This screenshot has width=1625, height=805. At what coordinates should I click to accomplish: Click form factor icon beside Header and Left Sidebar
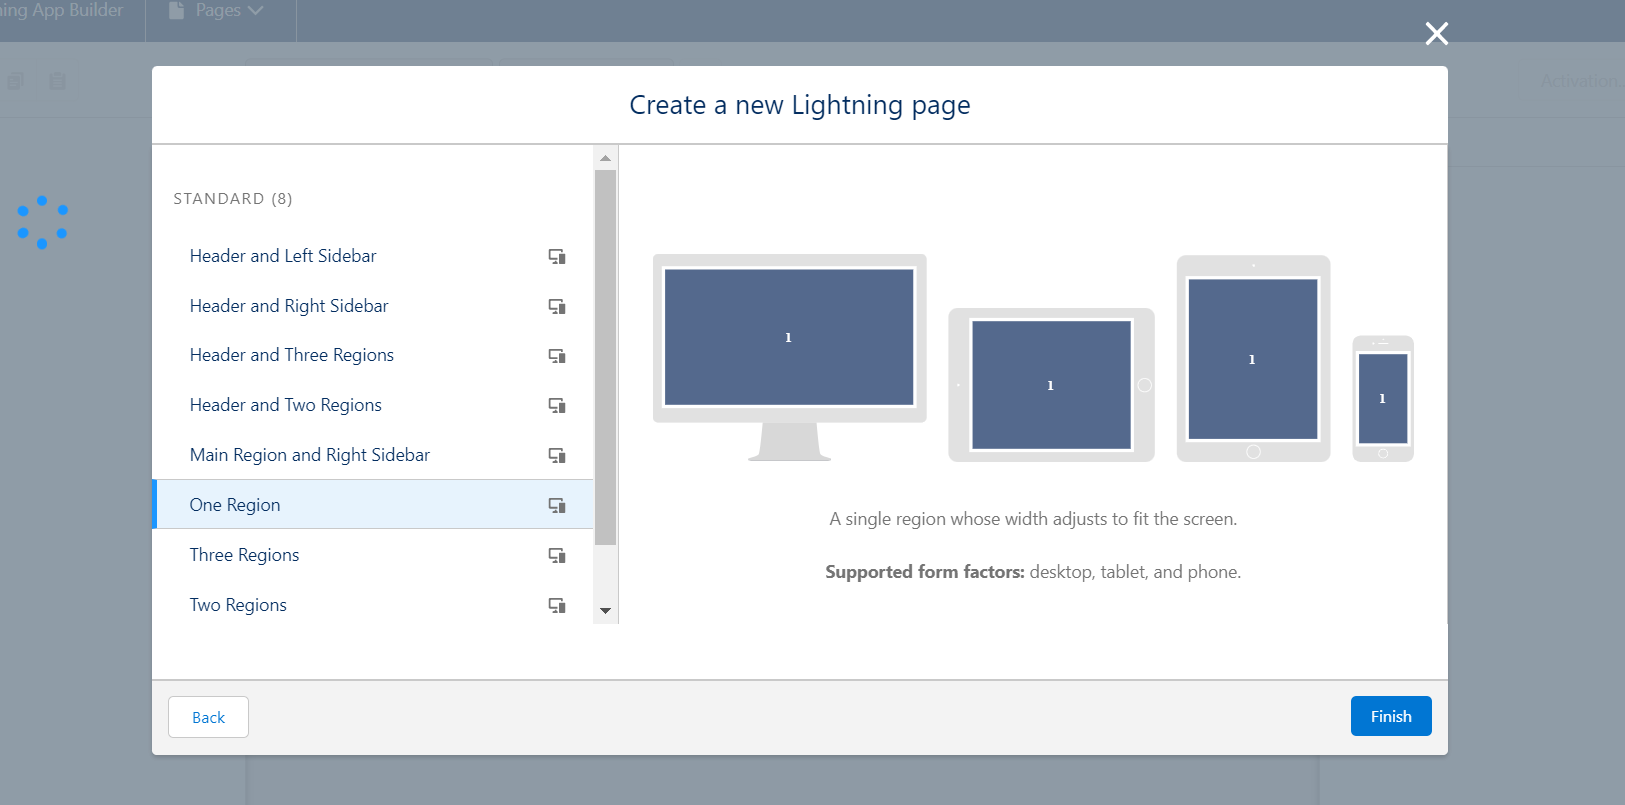[x=557, y=256]
